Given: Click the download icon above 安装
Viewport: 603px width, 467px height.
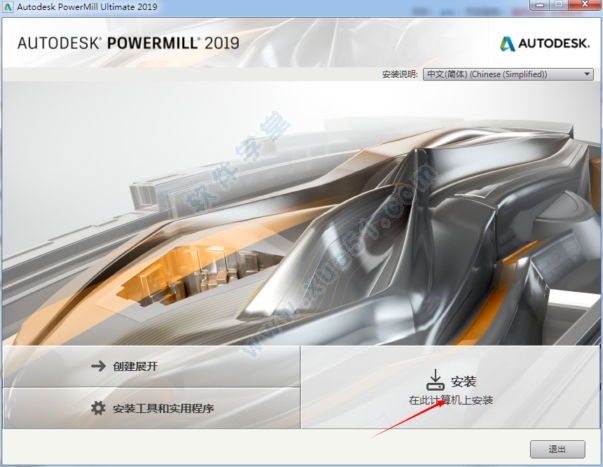Looking at the screenshot, I should pyautogui.click(x=435, y=379).
